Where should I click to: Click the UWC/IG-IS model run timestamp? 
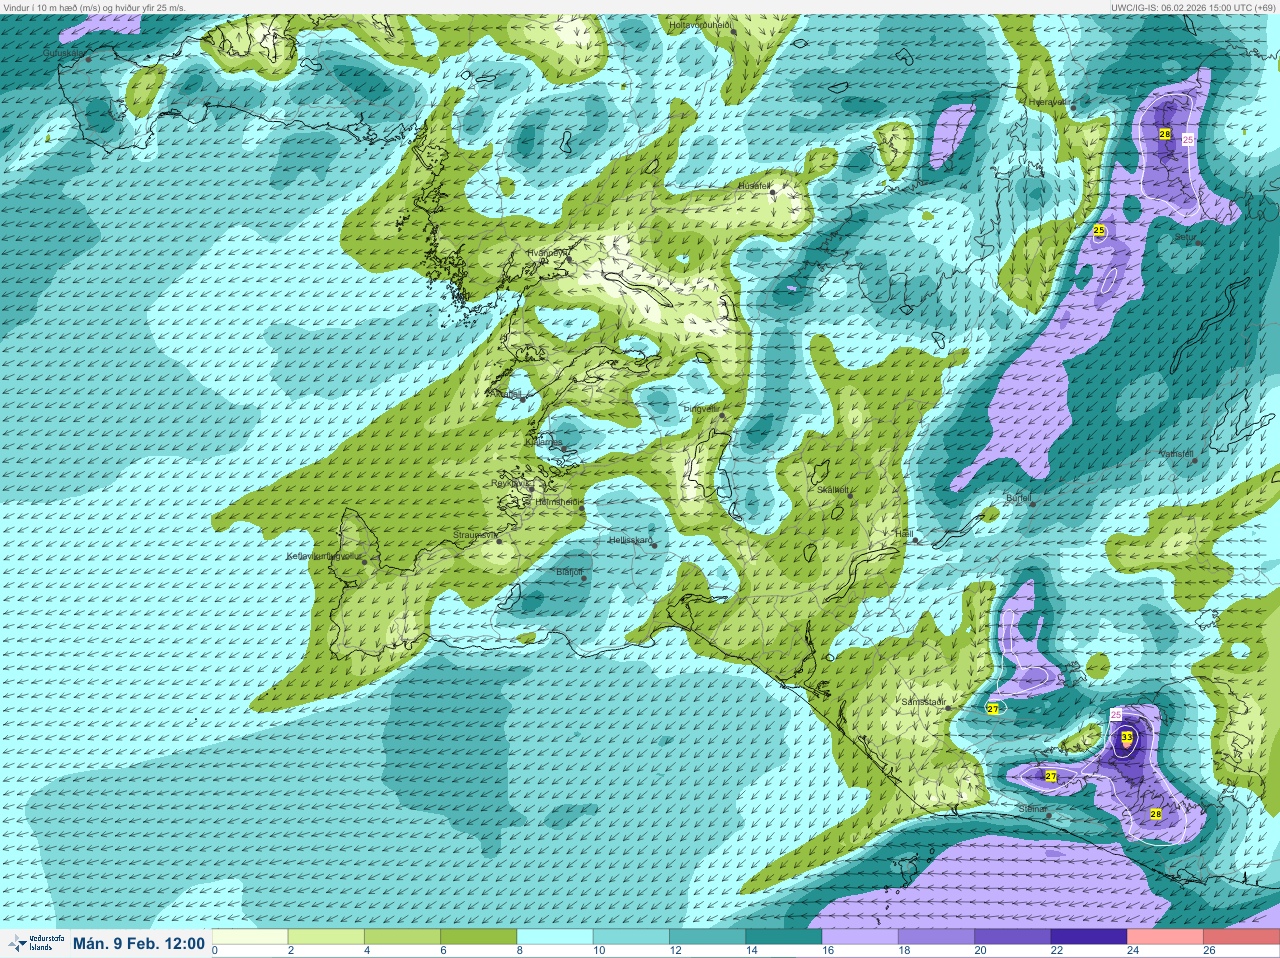point(1194,7)
